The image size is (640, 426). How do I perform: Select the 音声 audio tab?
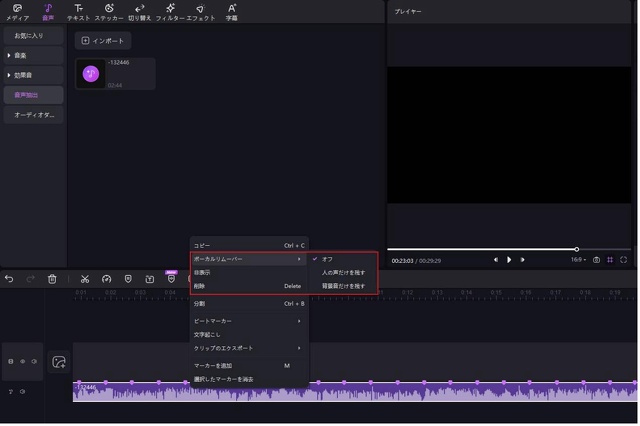tap(48, 12)
